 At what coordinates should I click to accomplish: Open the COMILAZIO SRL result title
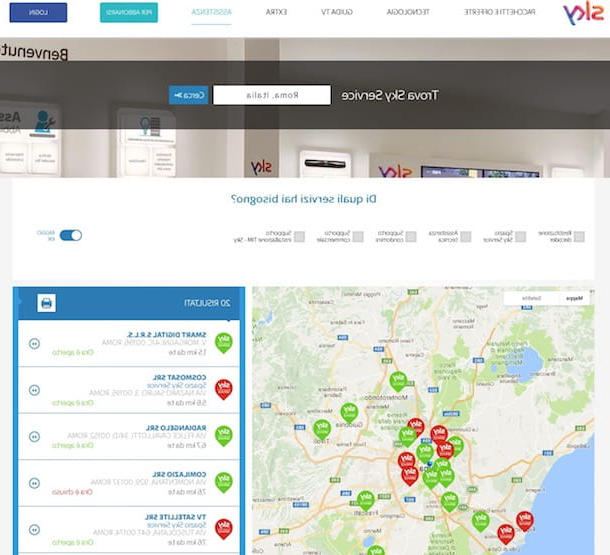point(179,474)
